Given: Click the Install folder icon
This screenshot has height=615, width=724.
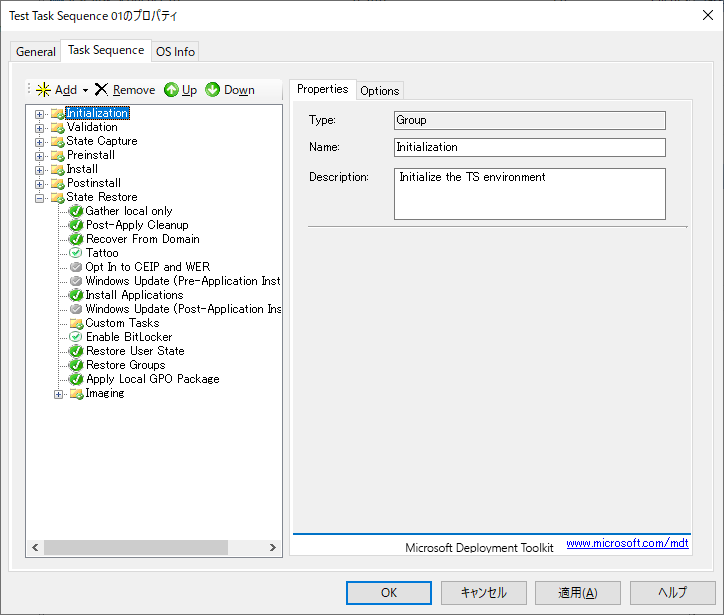Looking at the screenshot, I should tap(58, 170).
